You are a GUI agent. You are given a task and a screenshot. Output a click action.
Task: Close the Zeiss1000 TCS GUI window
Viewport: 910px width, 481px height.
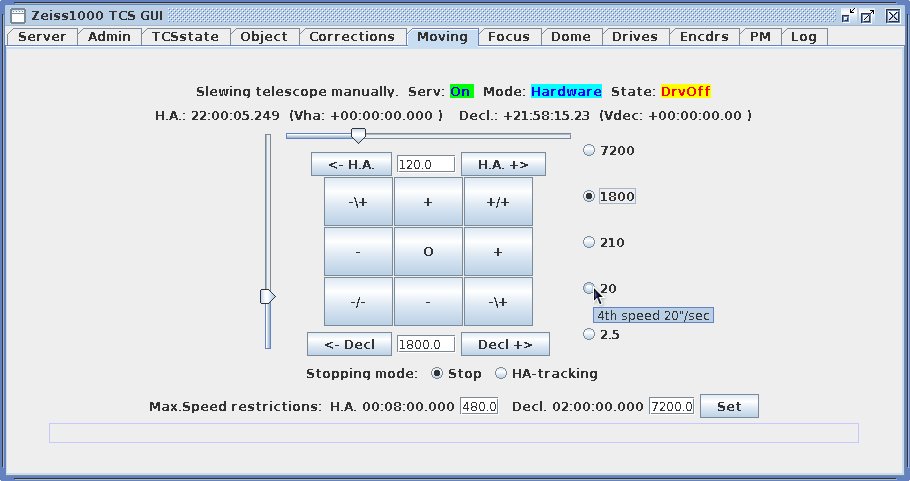[893, 16]
